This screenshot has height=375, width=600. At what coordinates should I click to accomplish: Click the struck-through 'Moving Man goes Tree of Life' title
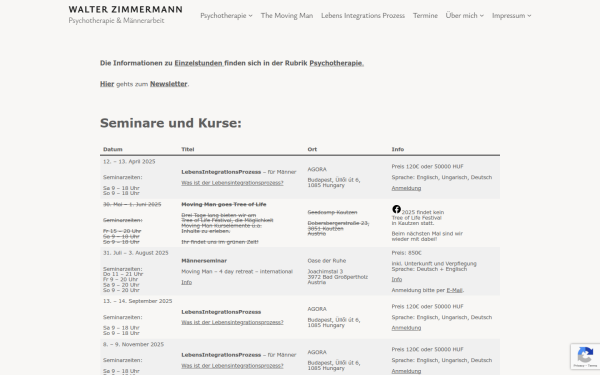tap(223, 204)
